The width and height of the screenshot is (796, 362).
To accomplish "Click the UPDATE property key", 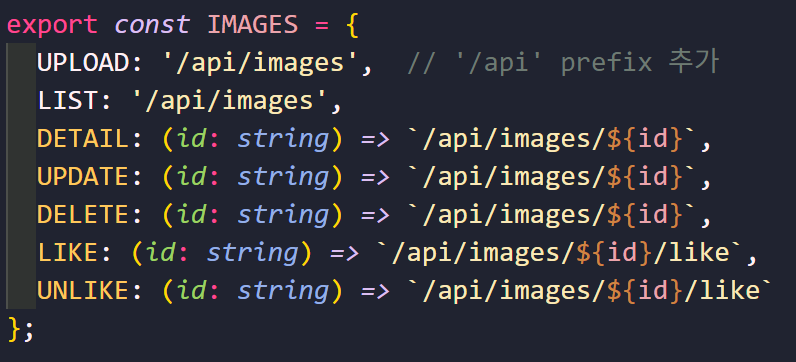I will click(83, 177).
